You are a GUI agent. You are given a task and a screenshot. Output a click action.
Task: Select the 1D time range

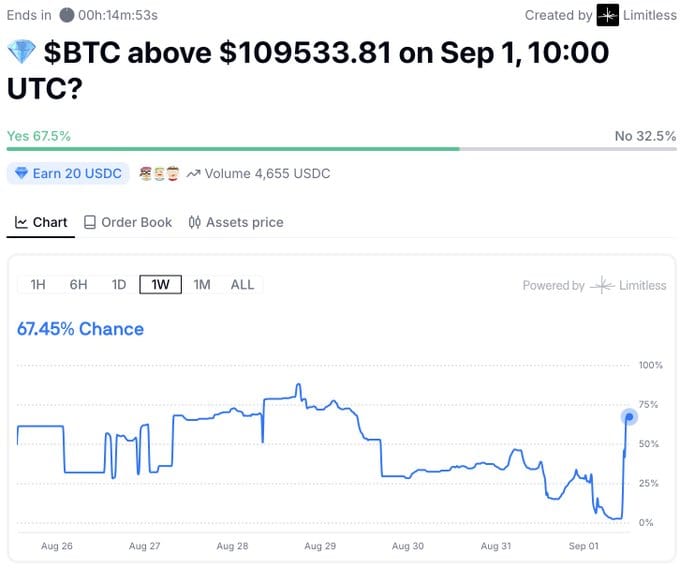[x=119, y=284]
